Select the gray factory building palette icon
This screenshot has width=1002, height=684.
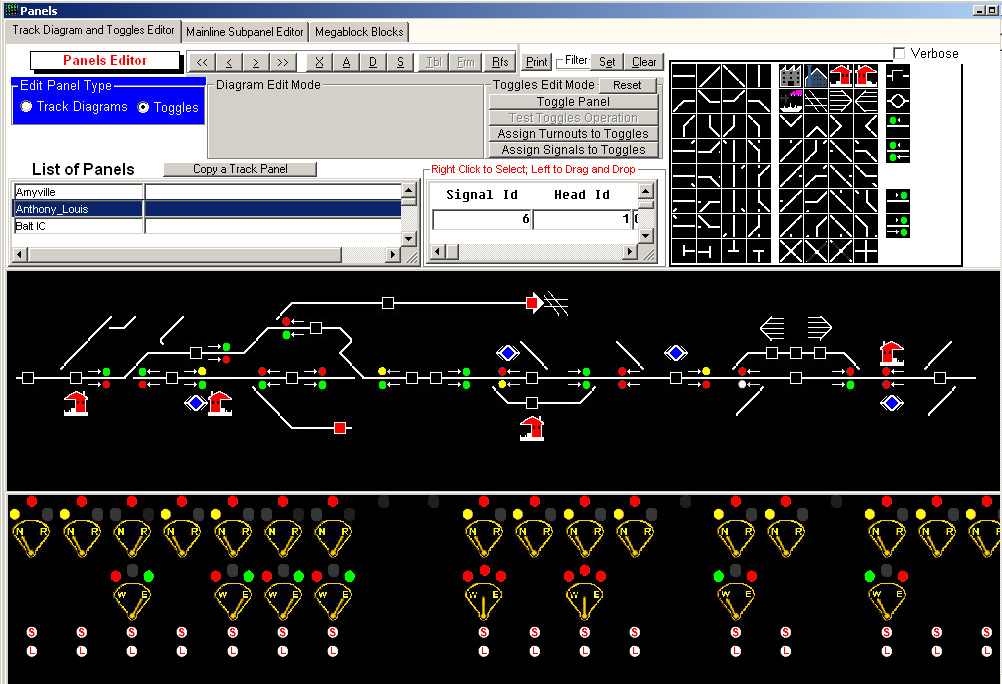pos(791,76)
